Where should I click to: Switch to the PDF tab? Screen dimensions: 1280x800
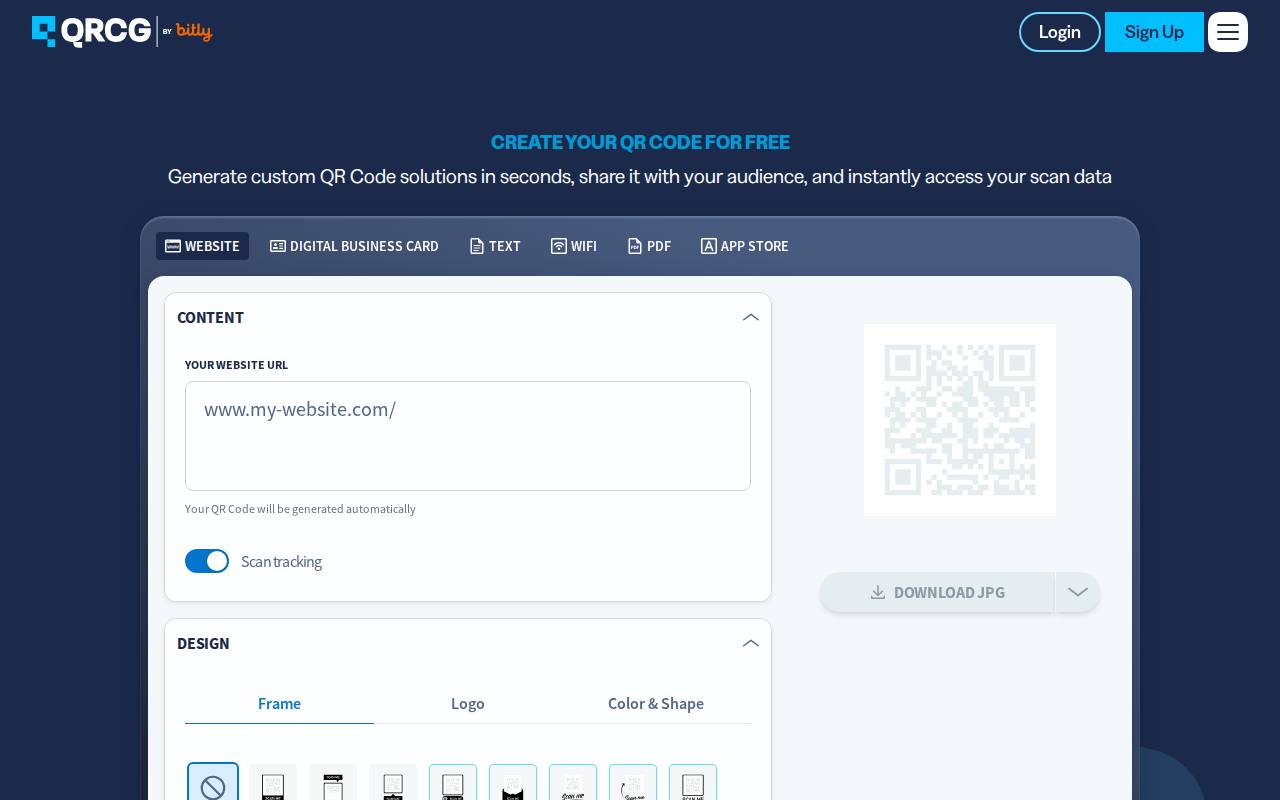click(649, 246)
